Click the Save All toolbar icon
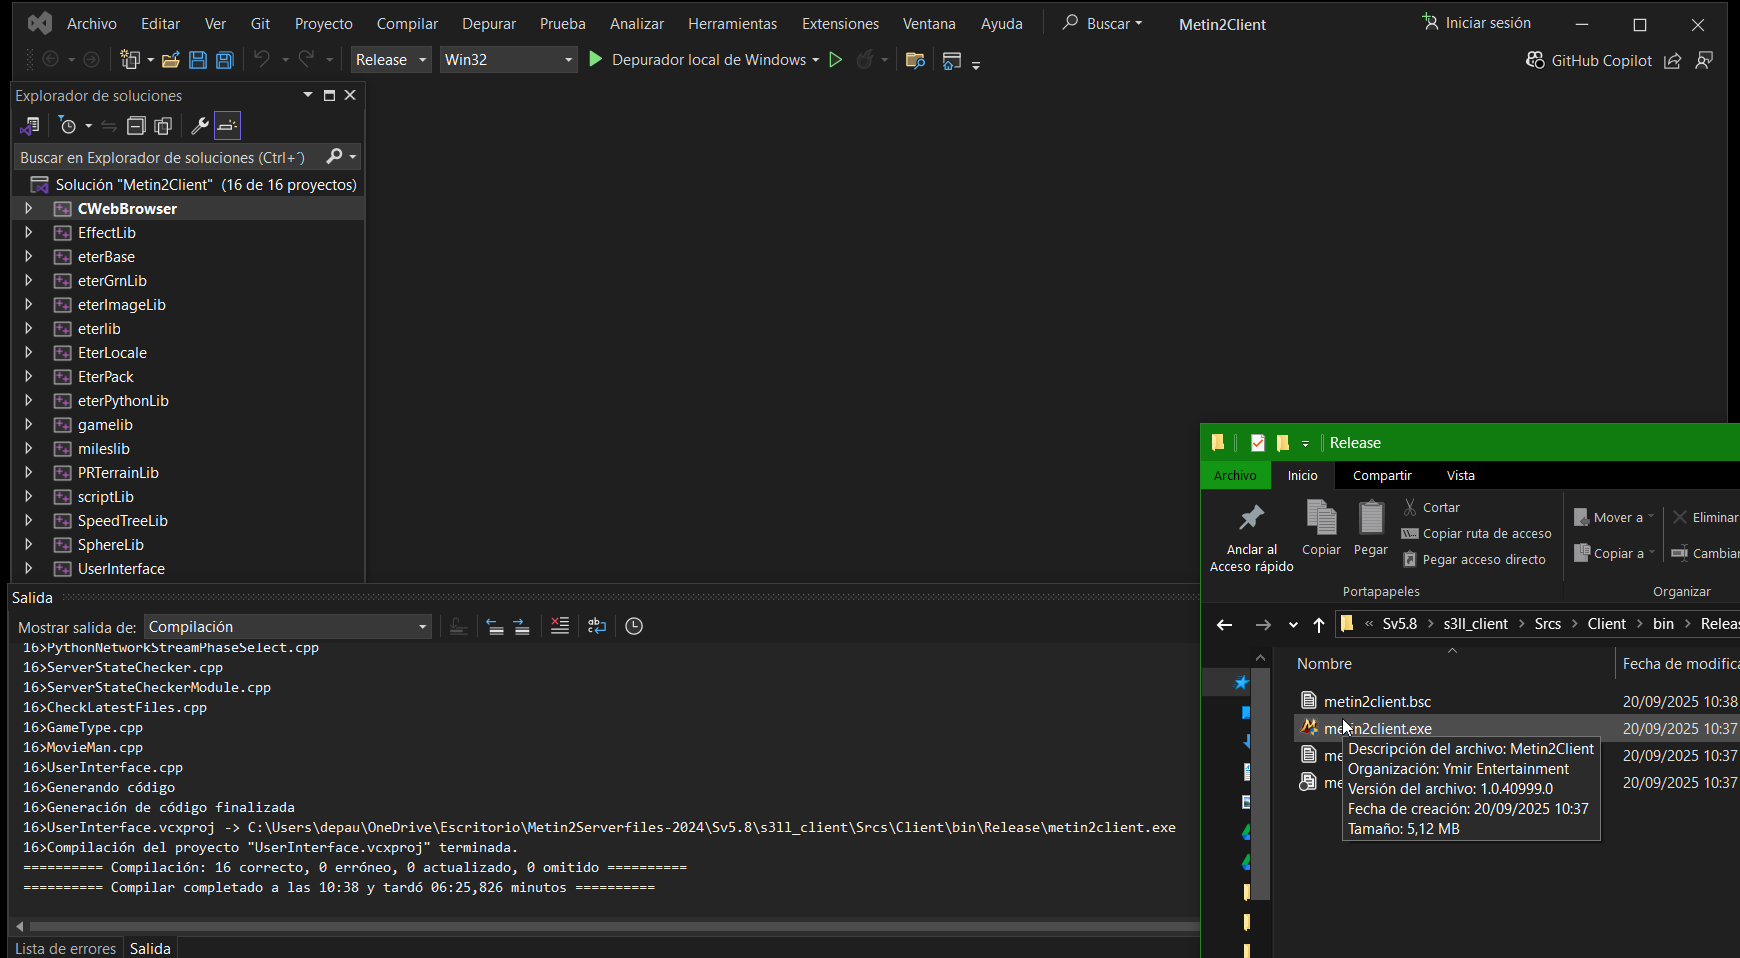 [x=225, y=60]
